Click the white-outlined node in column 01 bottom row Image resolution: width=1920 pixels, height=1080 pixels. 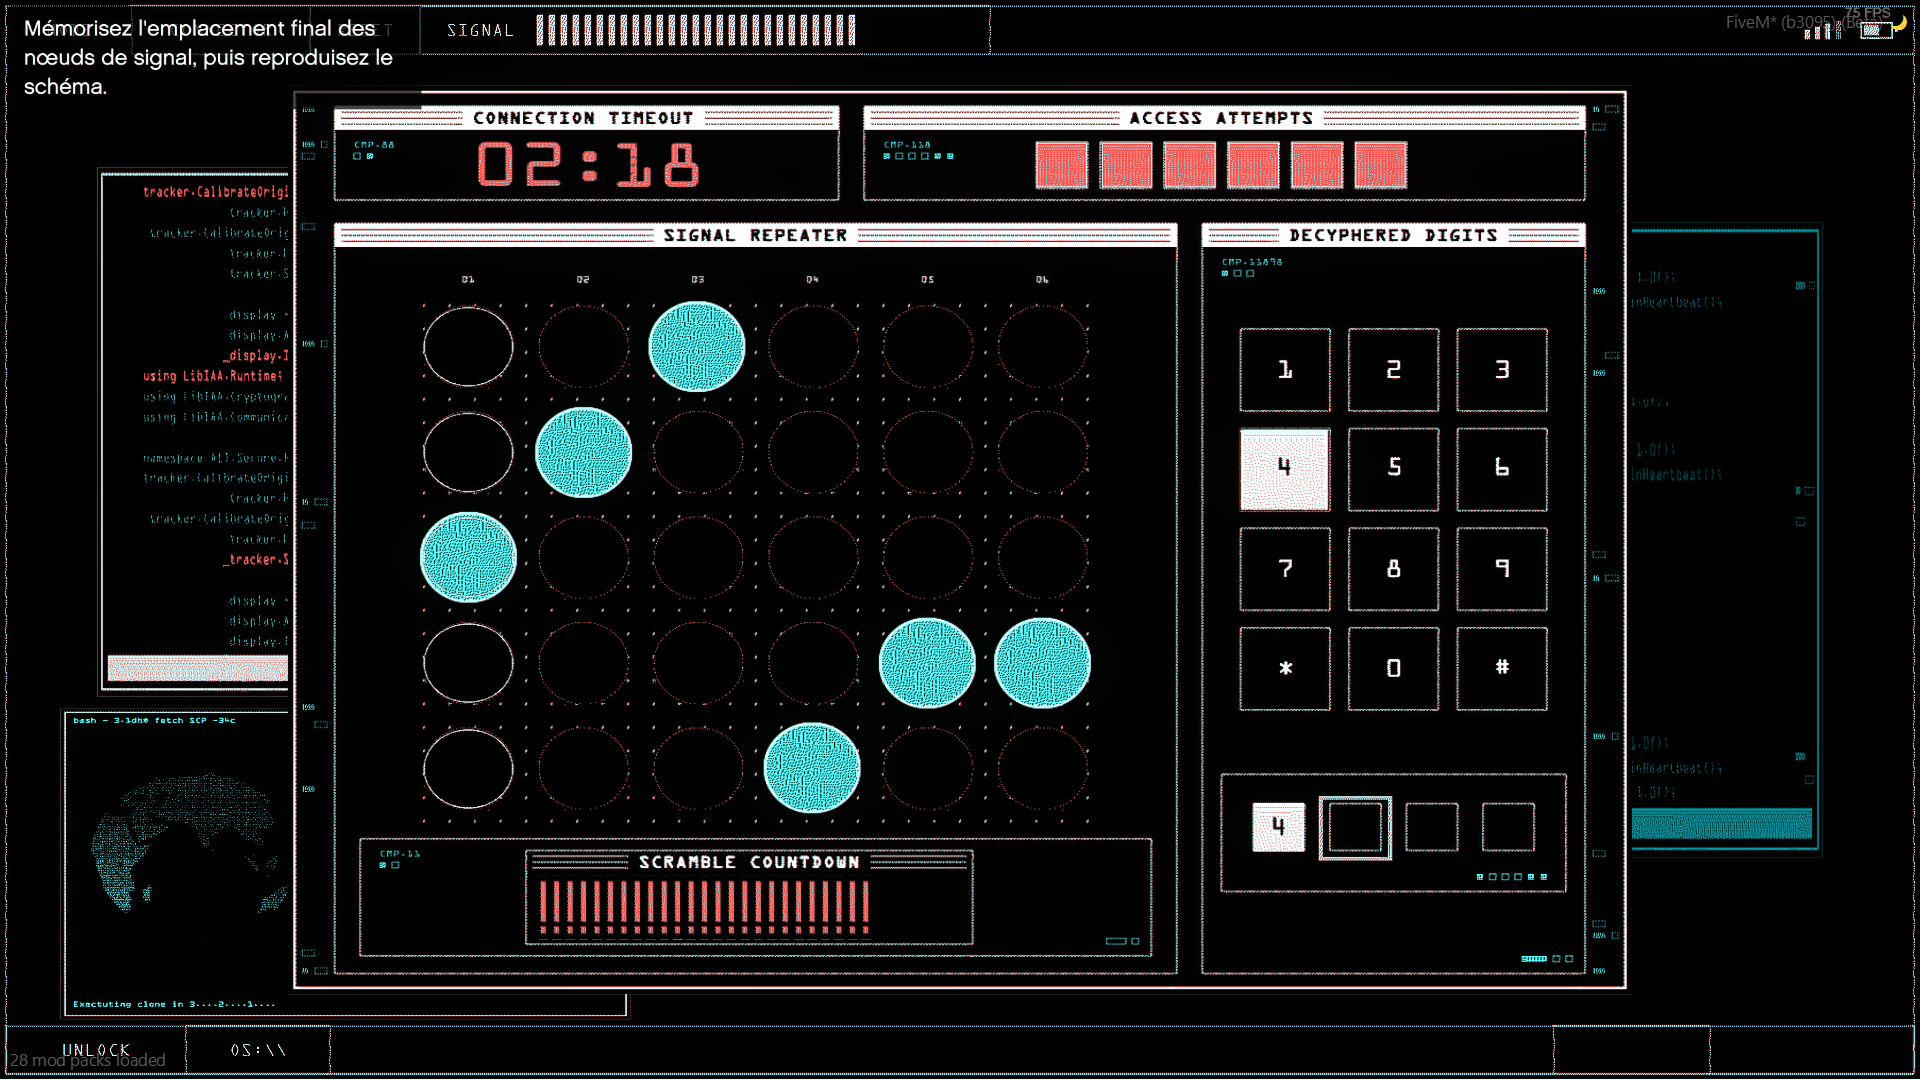[x=468, y=768]
